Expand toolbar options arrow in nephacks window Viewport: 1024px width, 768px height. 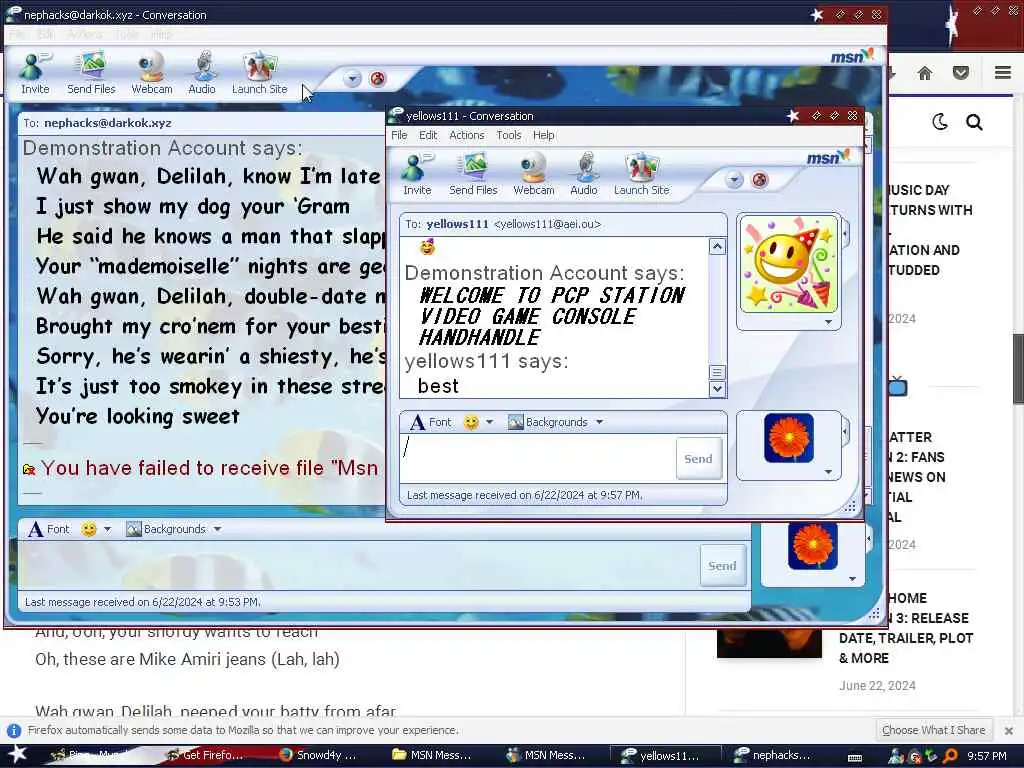click(352, 79)
